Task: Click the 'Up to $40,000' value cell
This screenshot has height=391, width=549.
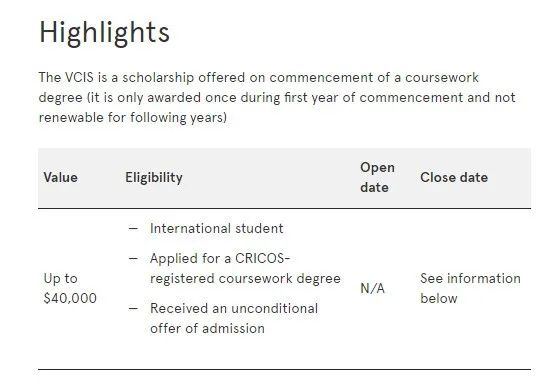Action: [x=70, y=288]
